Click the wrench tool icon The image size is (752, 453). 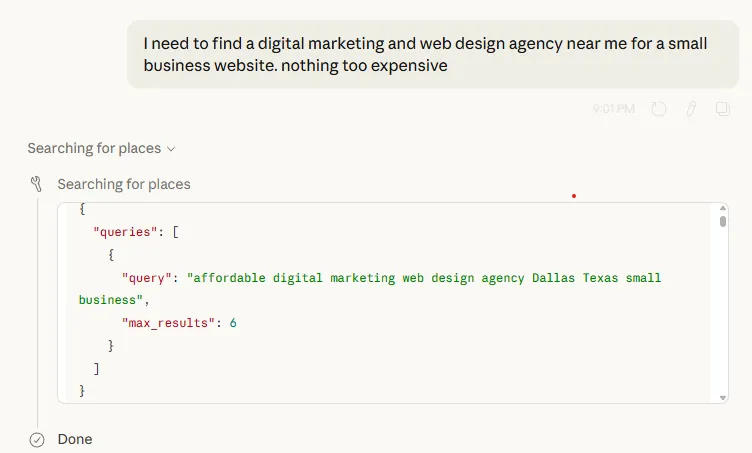[x=37, y=184]
